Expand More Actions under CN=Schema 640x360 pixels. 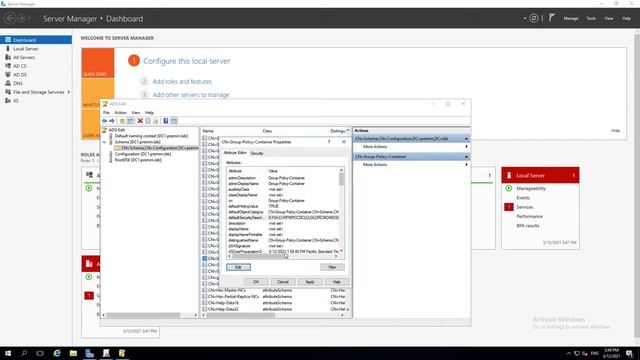(x=411, y=147)
